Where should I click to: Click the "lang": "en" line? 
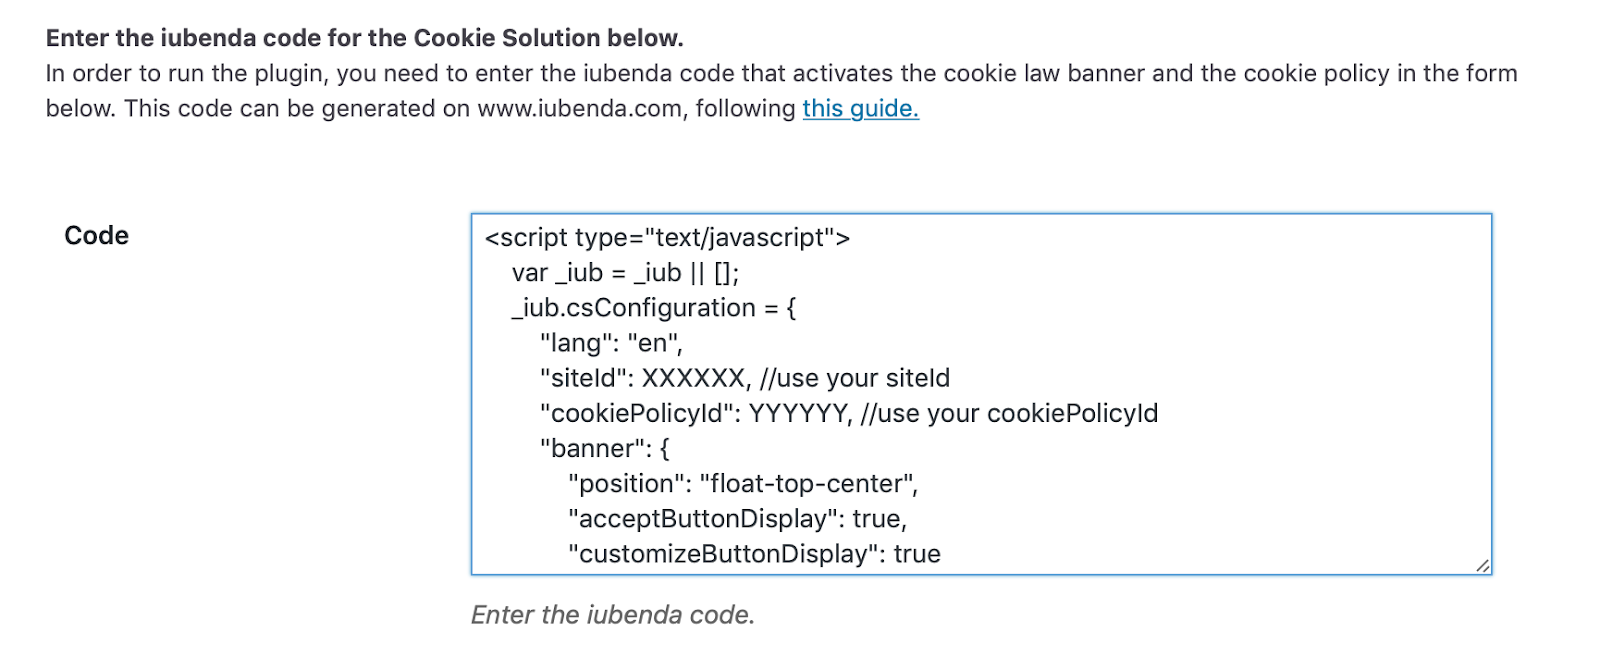point(610,343)
